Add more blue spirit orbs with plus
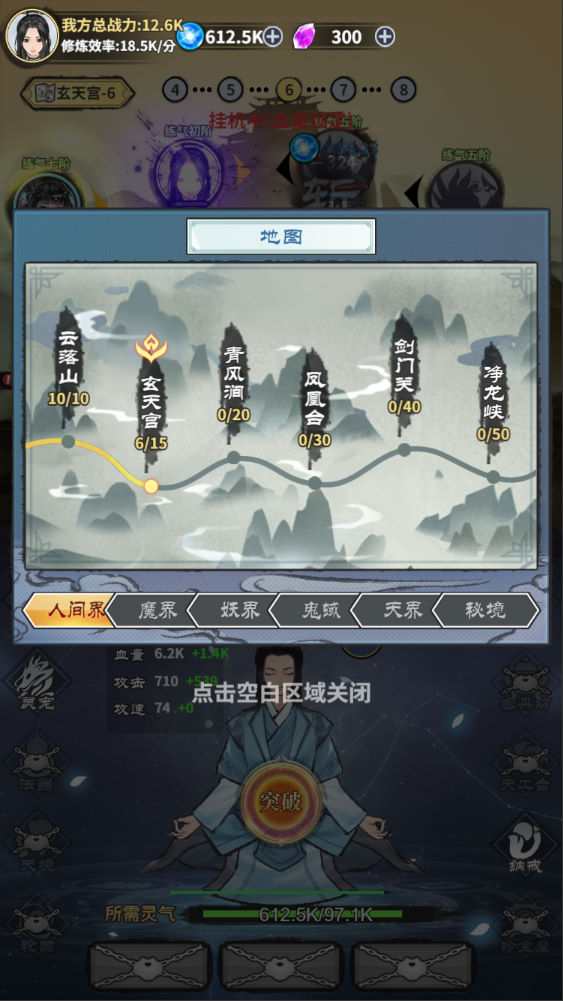 (273, 36)
